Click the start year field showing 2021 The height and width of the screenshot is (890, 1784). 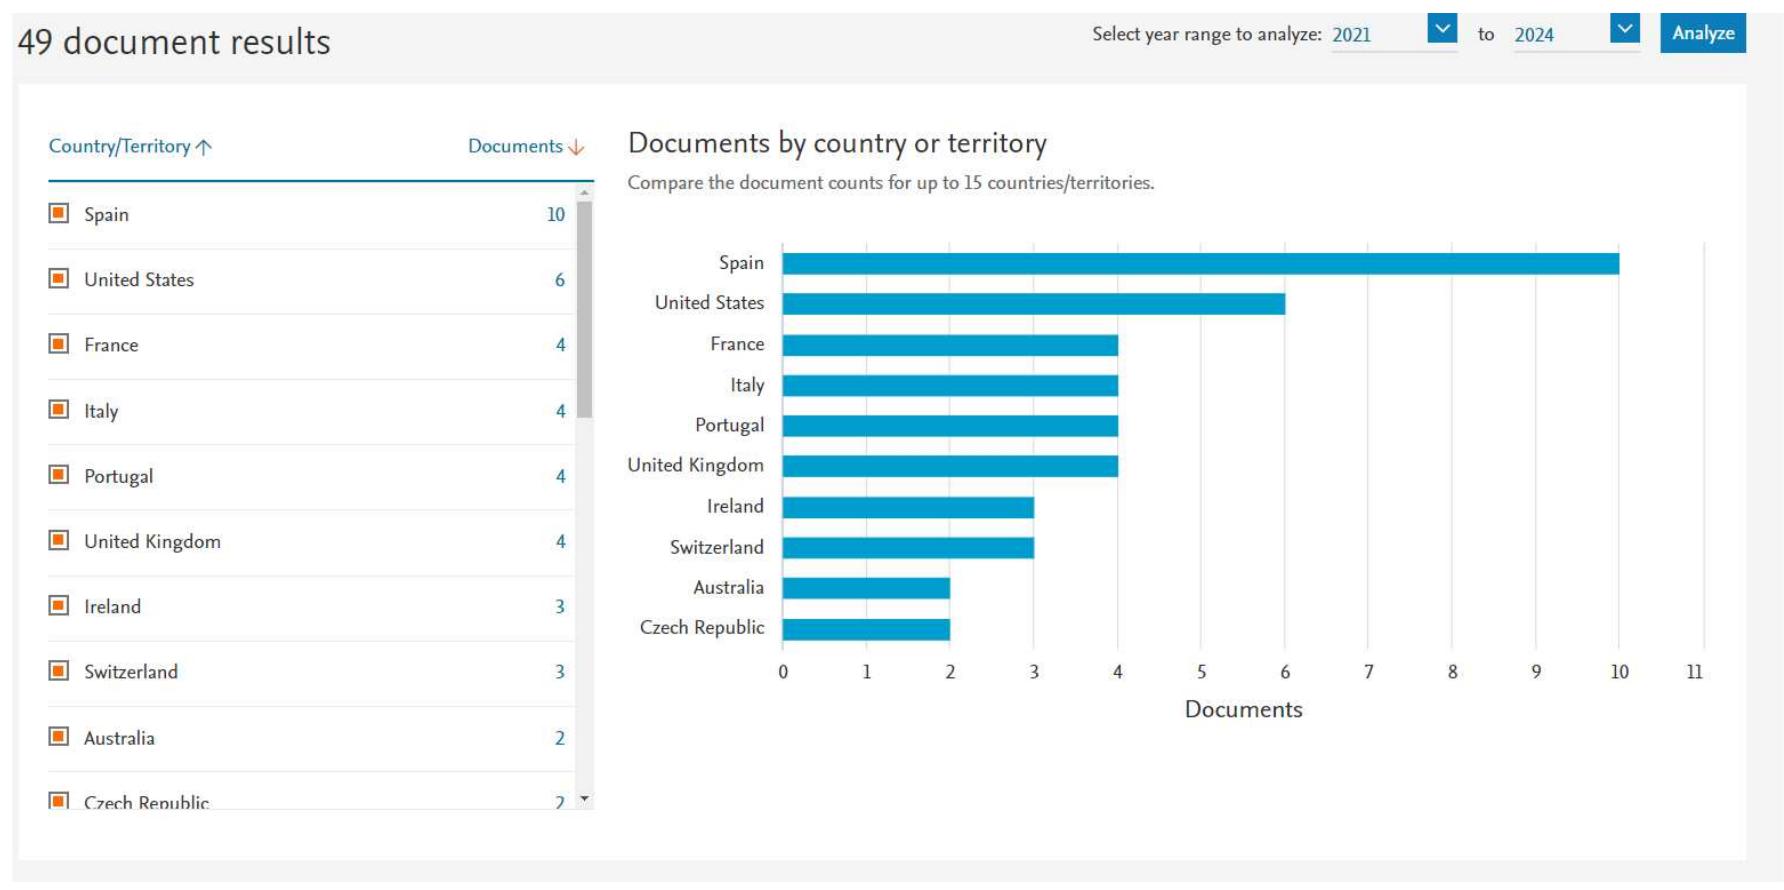pyautogui.click(x=1394, y=34)
